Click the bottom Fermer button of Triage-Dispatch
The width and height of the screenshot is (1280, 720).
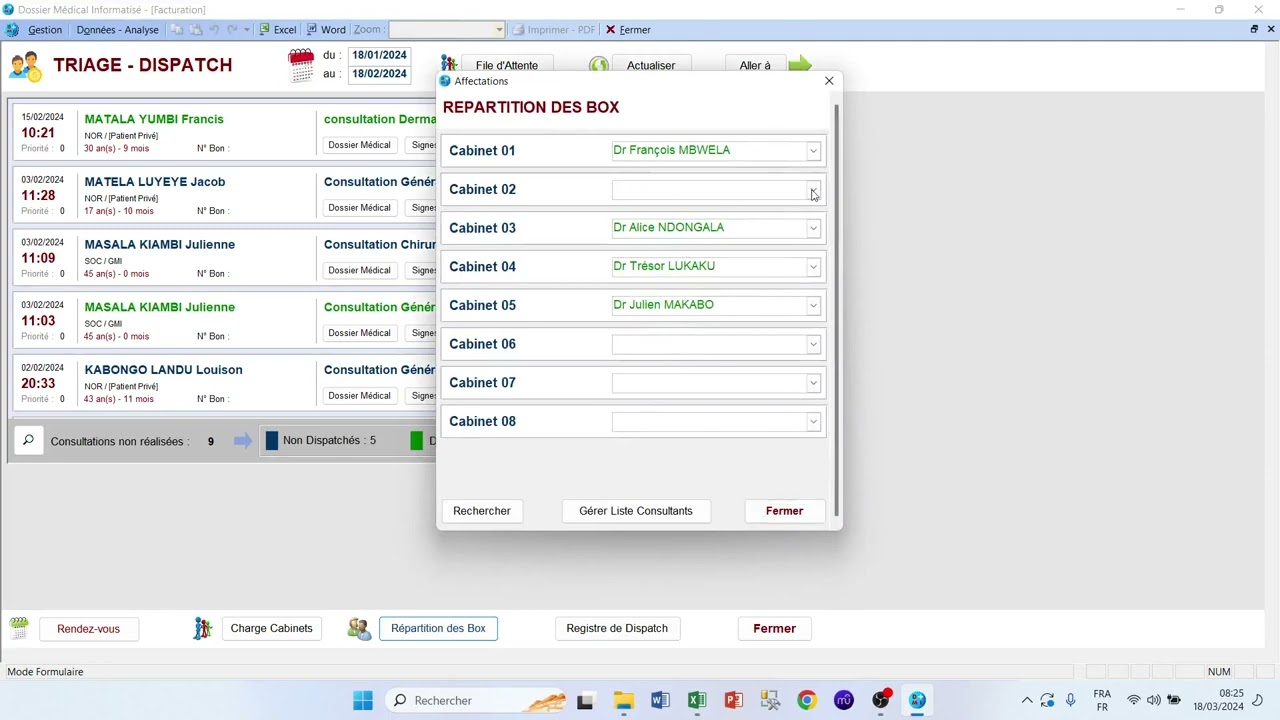tap(774, 629)
